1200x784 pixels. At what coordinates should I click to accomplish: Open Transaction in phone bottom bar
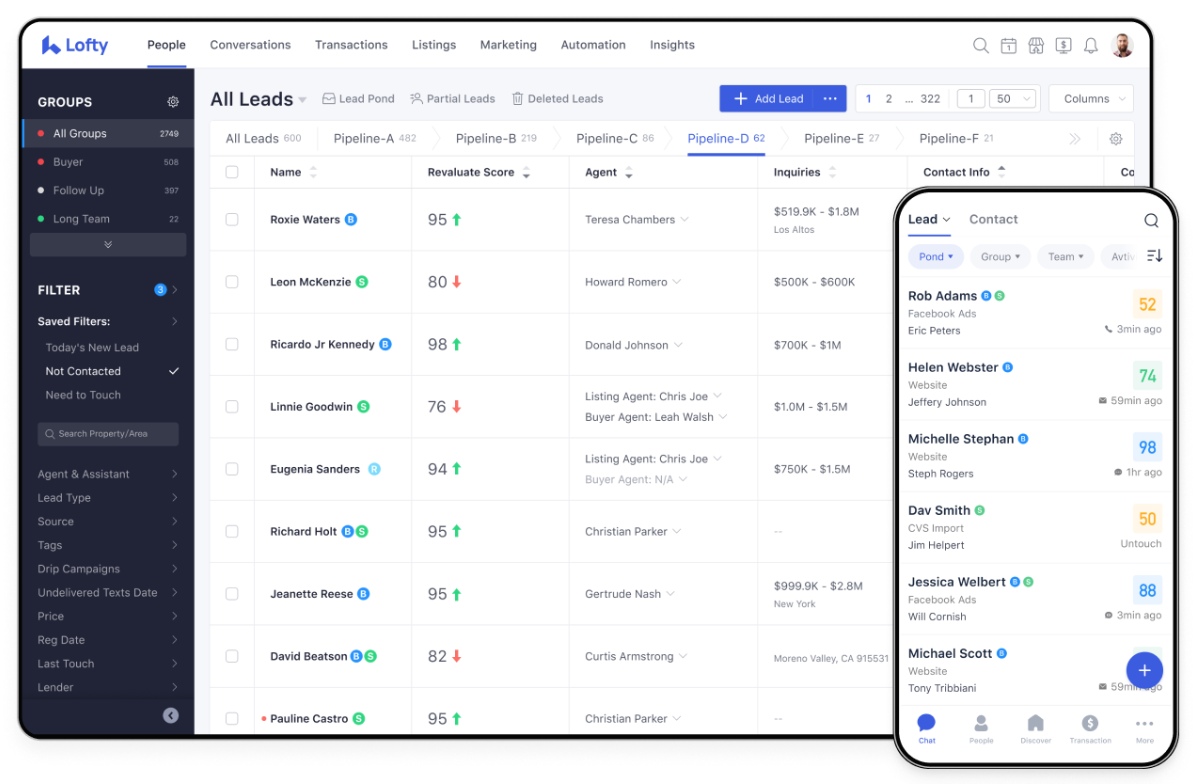click(1090, 728)
